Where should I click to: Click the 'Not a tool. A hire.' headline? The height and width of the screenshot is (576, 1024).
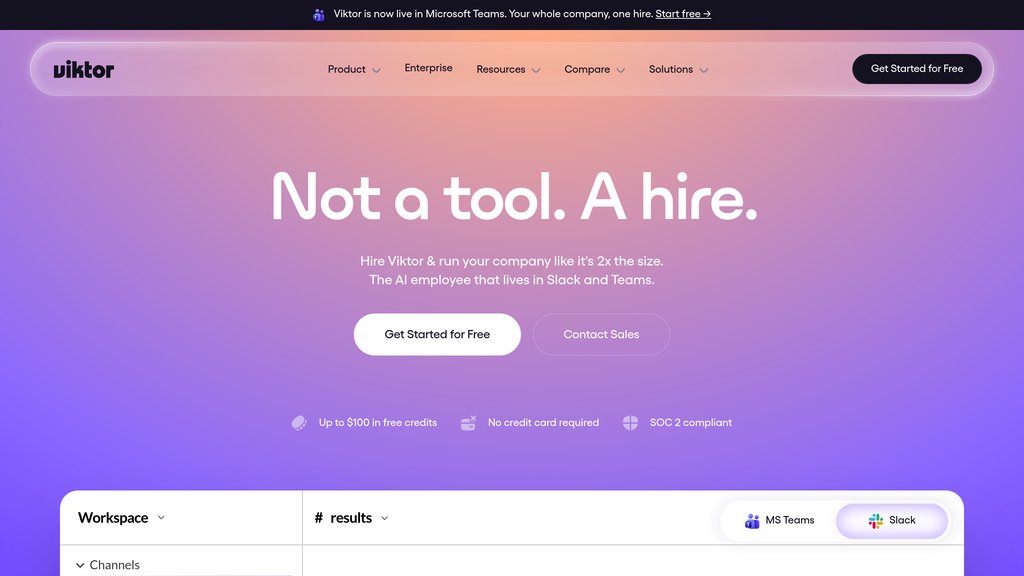(x=514, y=197)
